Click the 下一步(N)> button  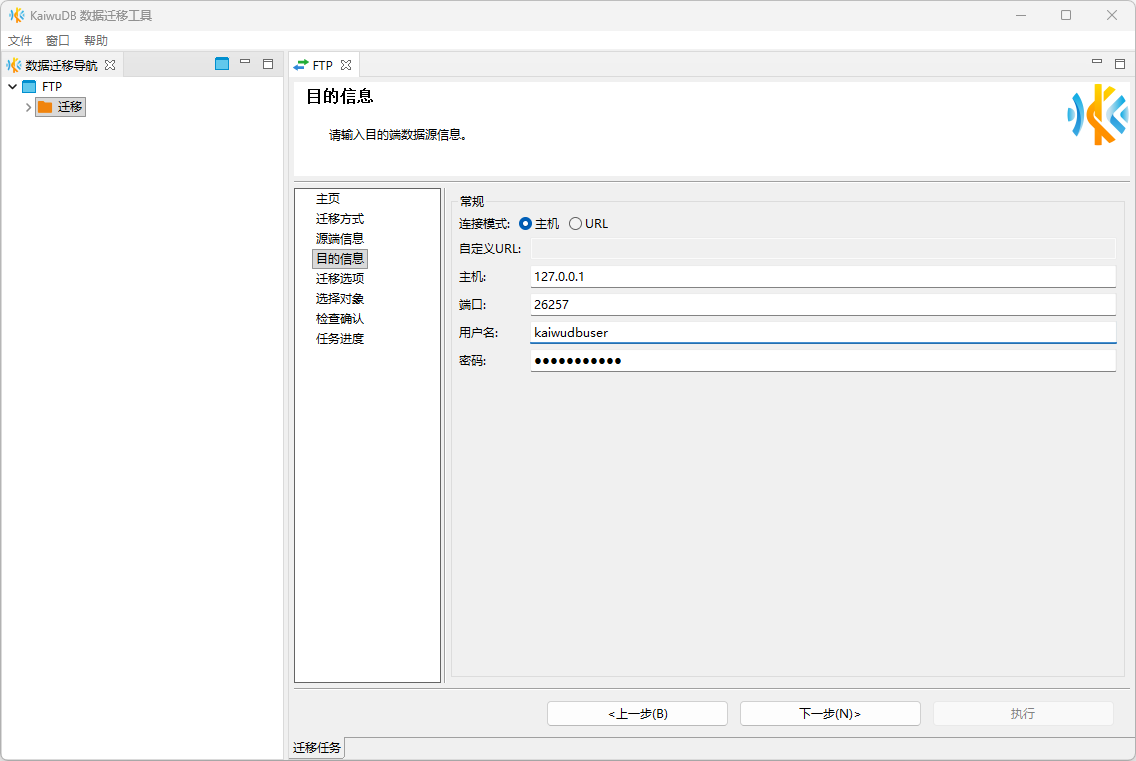click(x=830, y=713)
